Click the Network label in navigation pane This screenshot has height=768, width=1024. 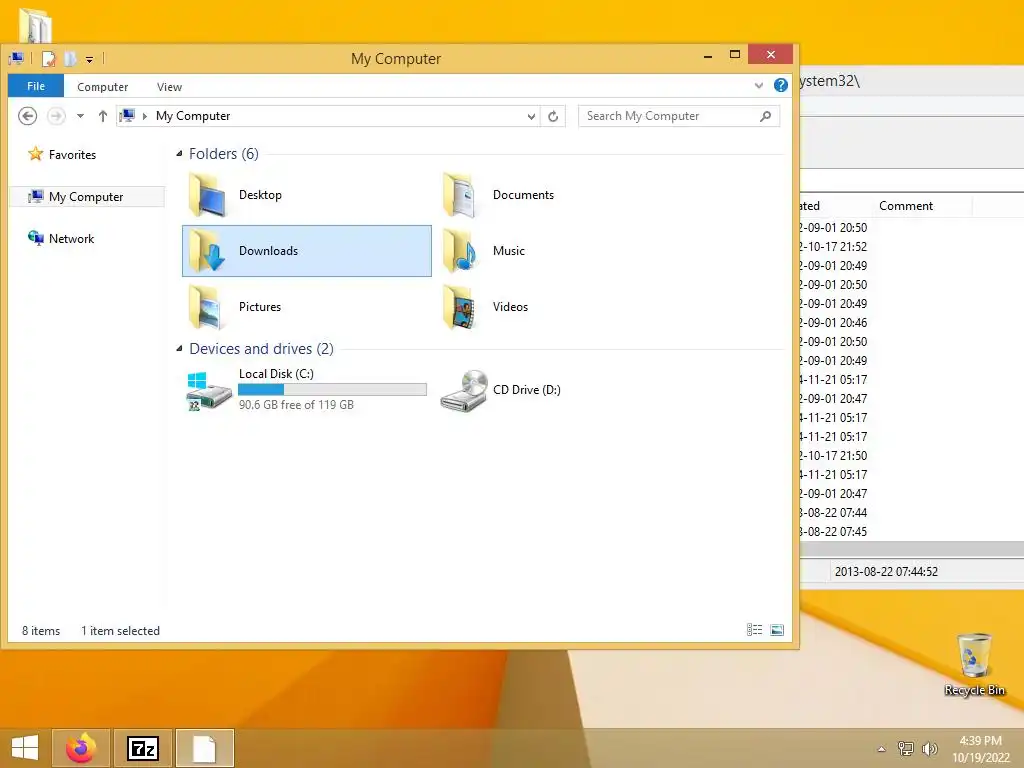click(x=71, y=239)
